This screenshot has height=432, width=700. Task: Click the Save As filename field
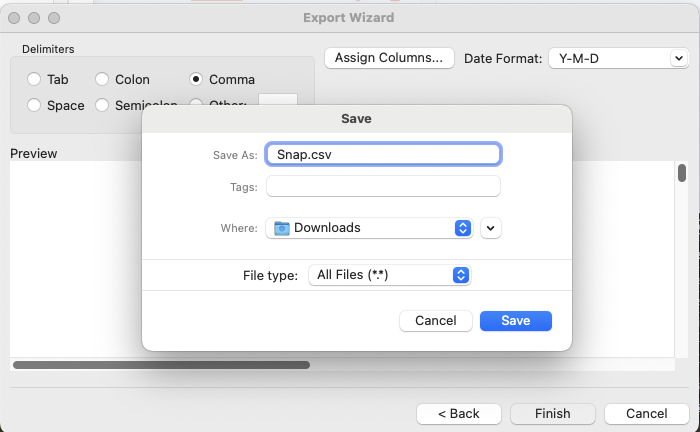(383, 154)
